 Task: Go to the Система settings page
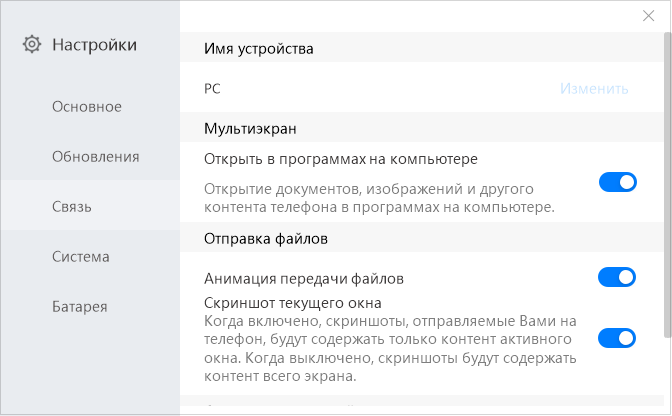81,257
